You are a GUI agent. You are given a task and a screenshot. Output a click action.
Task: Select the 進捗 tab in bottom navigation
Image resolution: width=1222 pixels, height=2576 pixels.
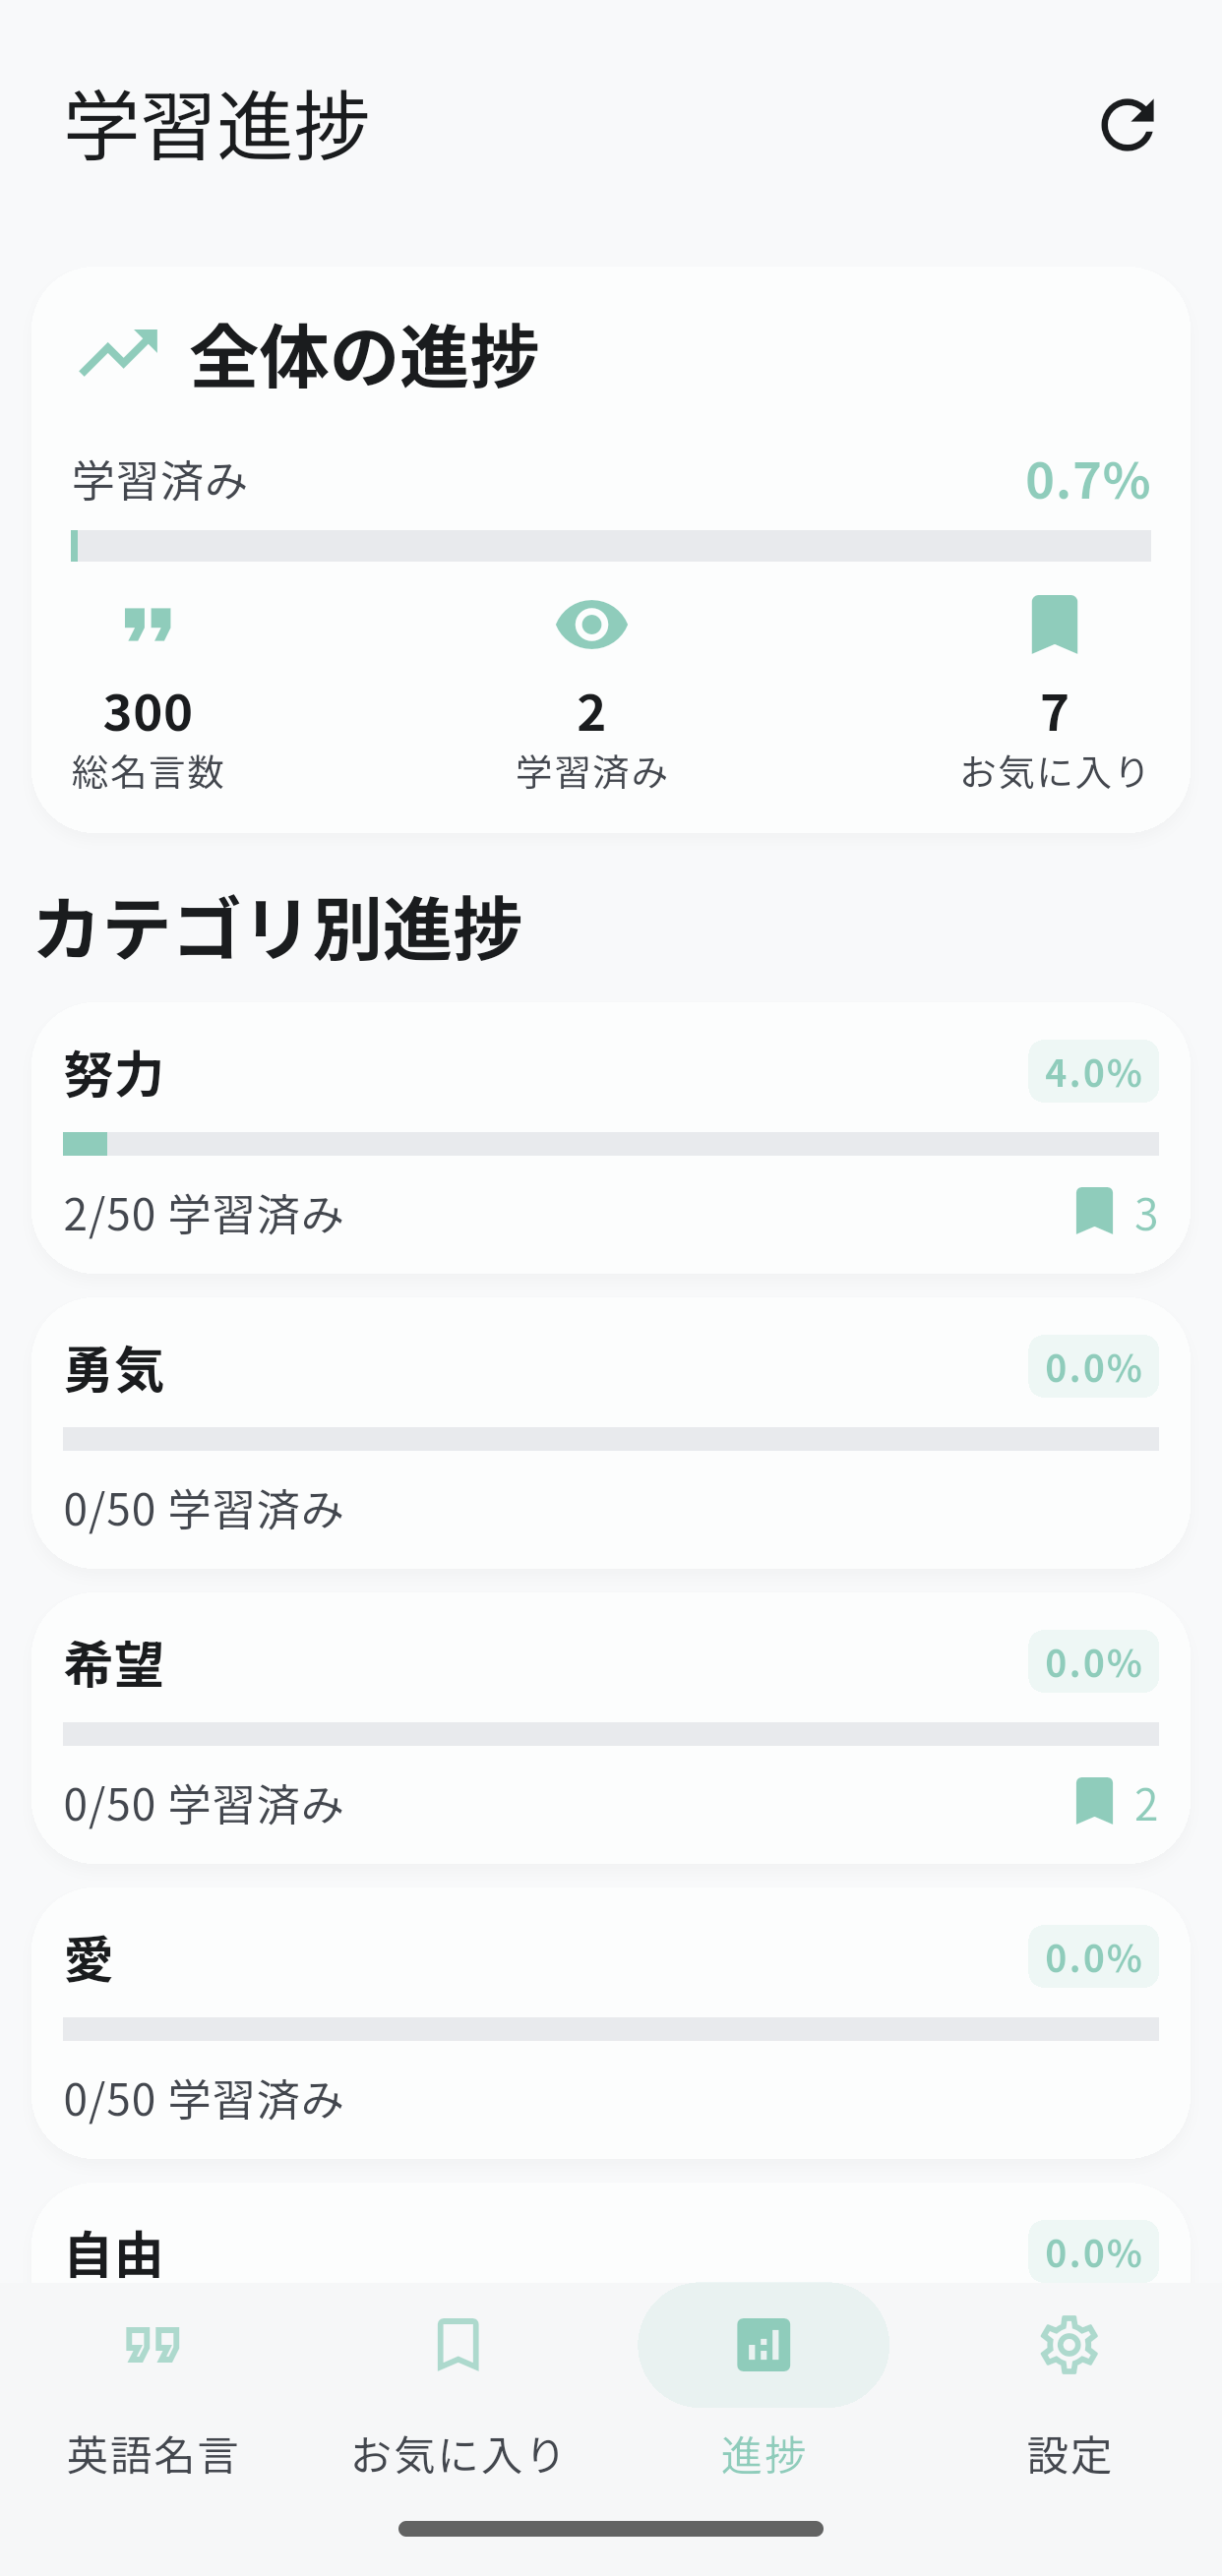point(763,2380)
